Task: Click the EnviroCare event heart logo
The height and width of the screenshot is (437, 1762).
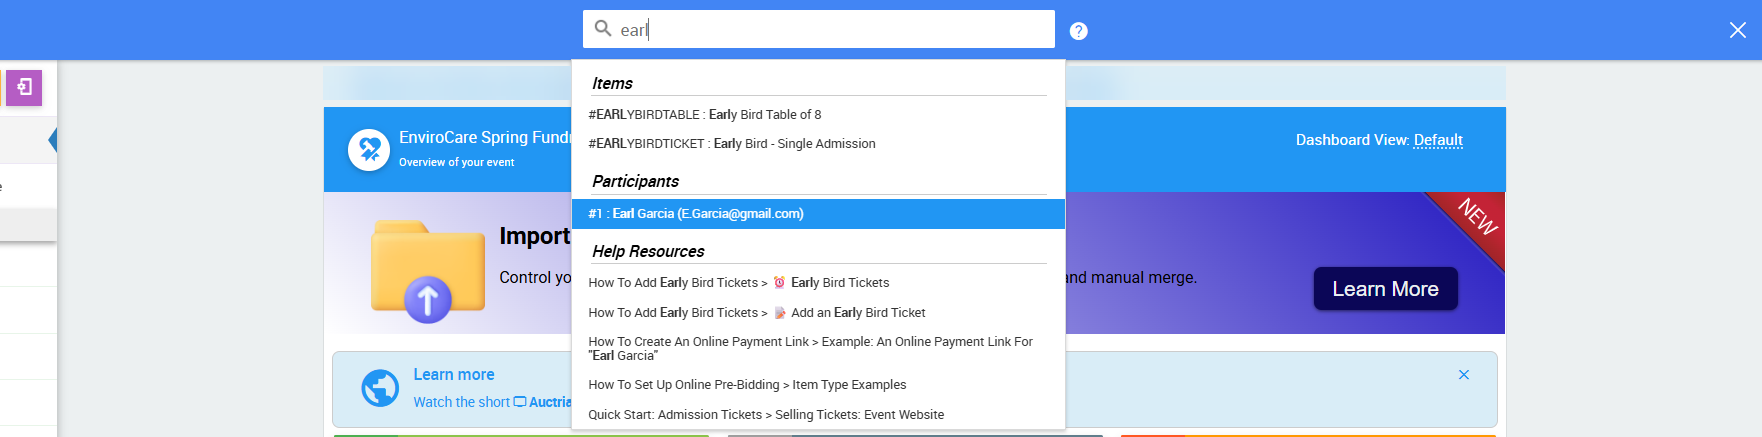Action: pos(369,150)
